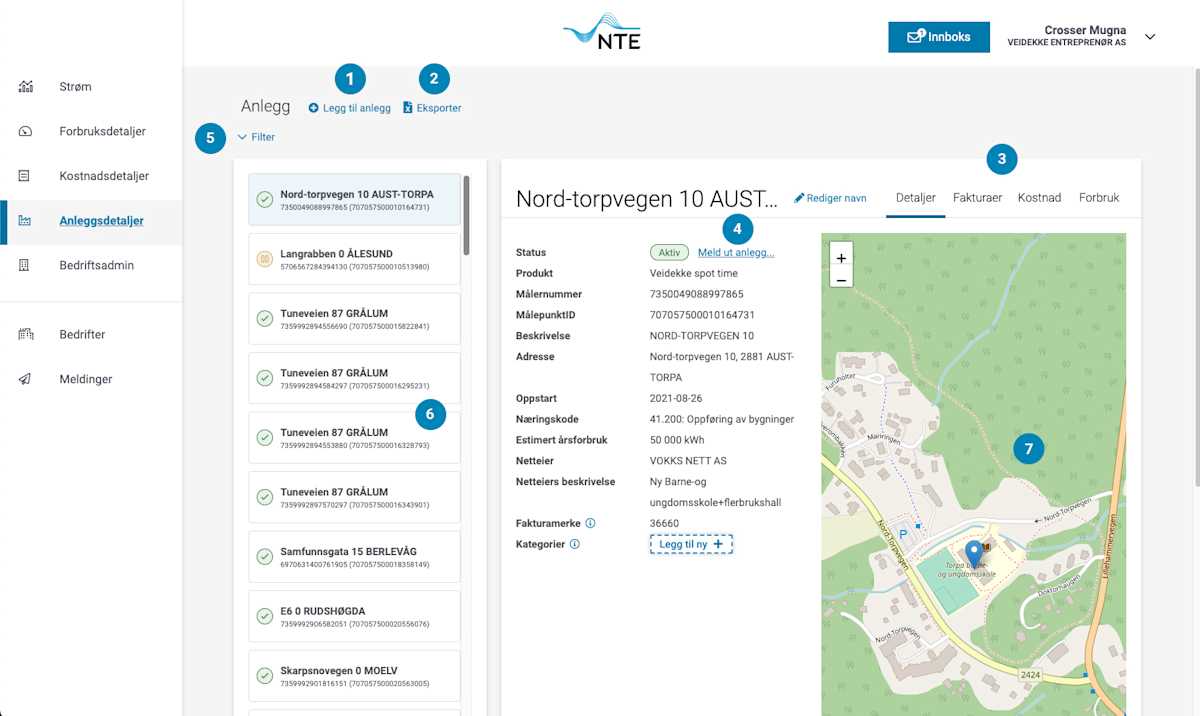Open the Kostnad tab
1200x716 pixels.
coord(1039,198)
